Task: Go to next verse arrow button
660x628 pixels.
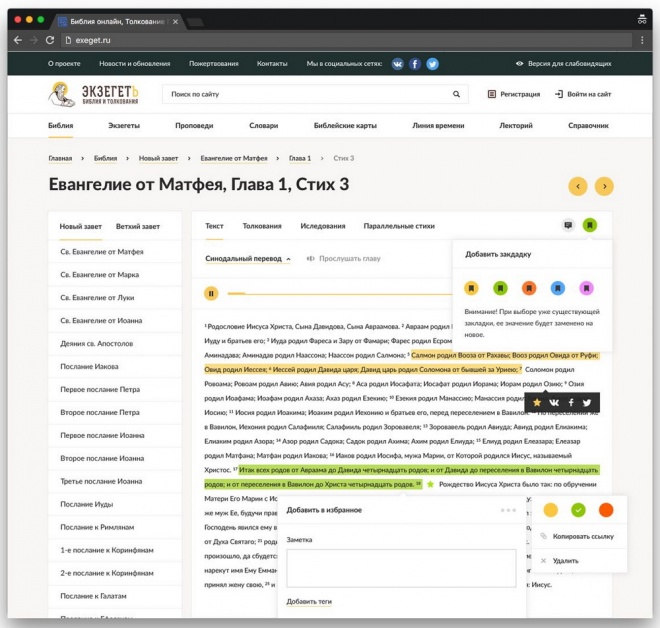Action: pos(604,186)
